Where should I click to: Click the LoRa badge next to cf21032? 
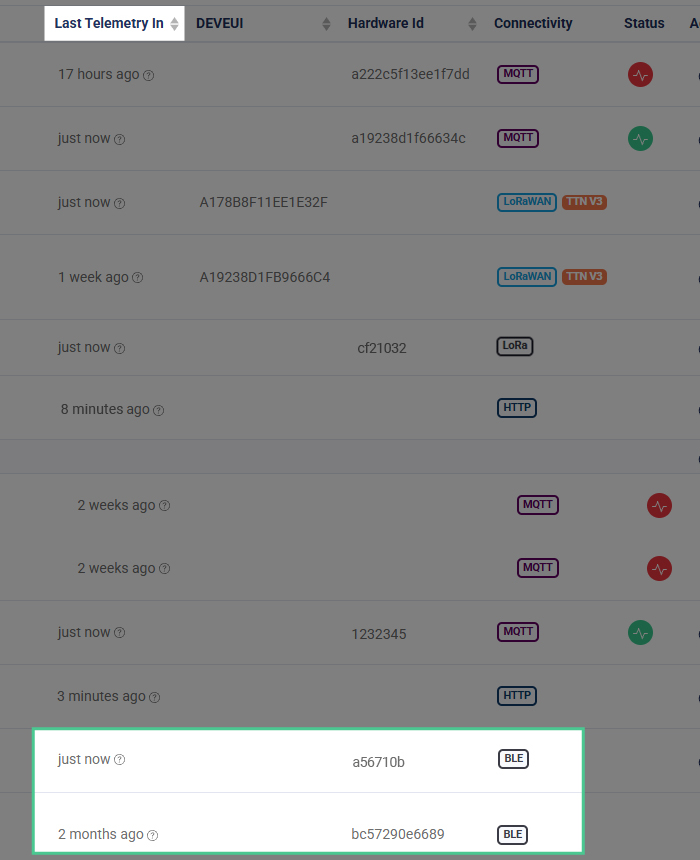pyautogui.click(x=515, y=346)
